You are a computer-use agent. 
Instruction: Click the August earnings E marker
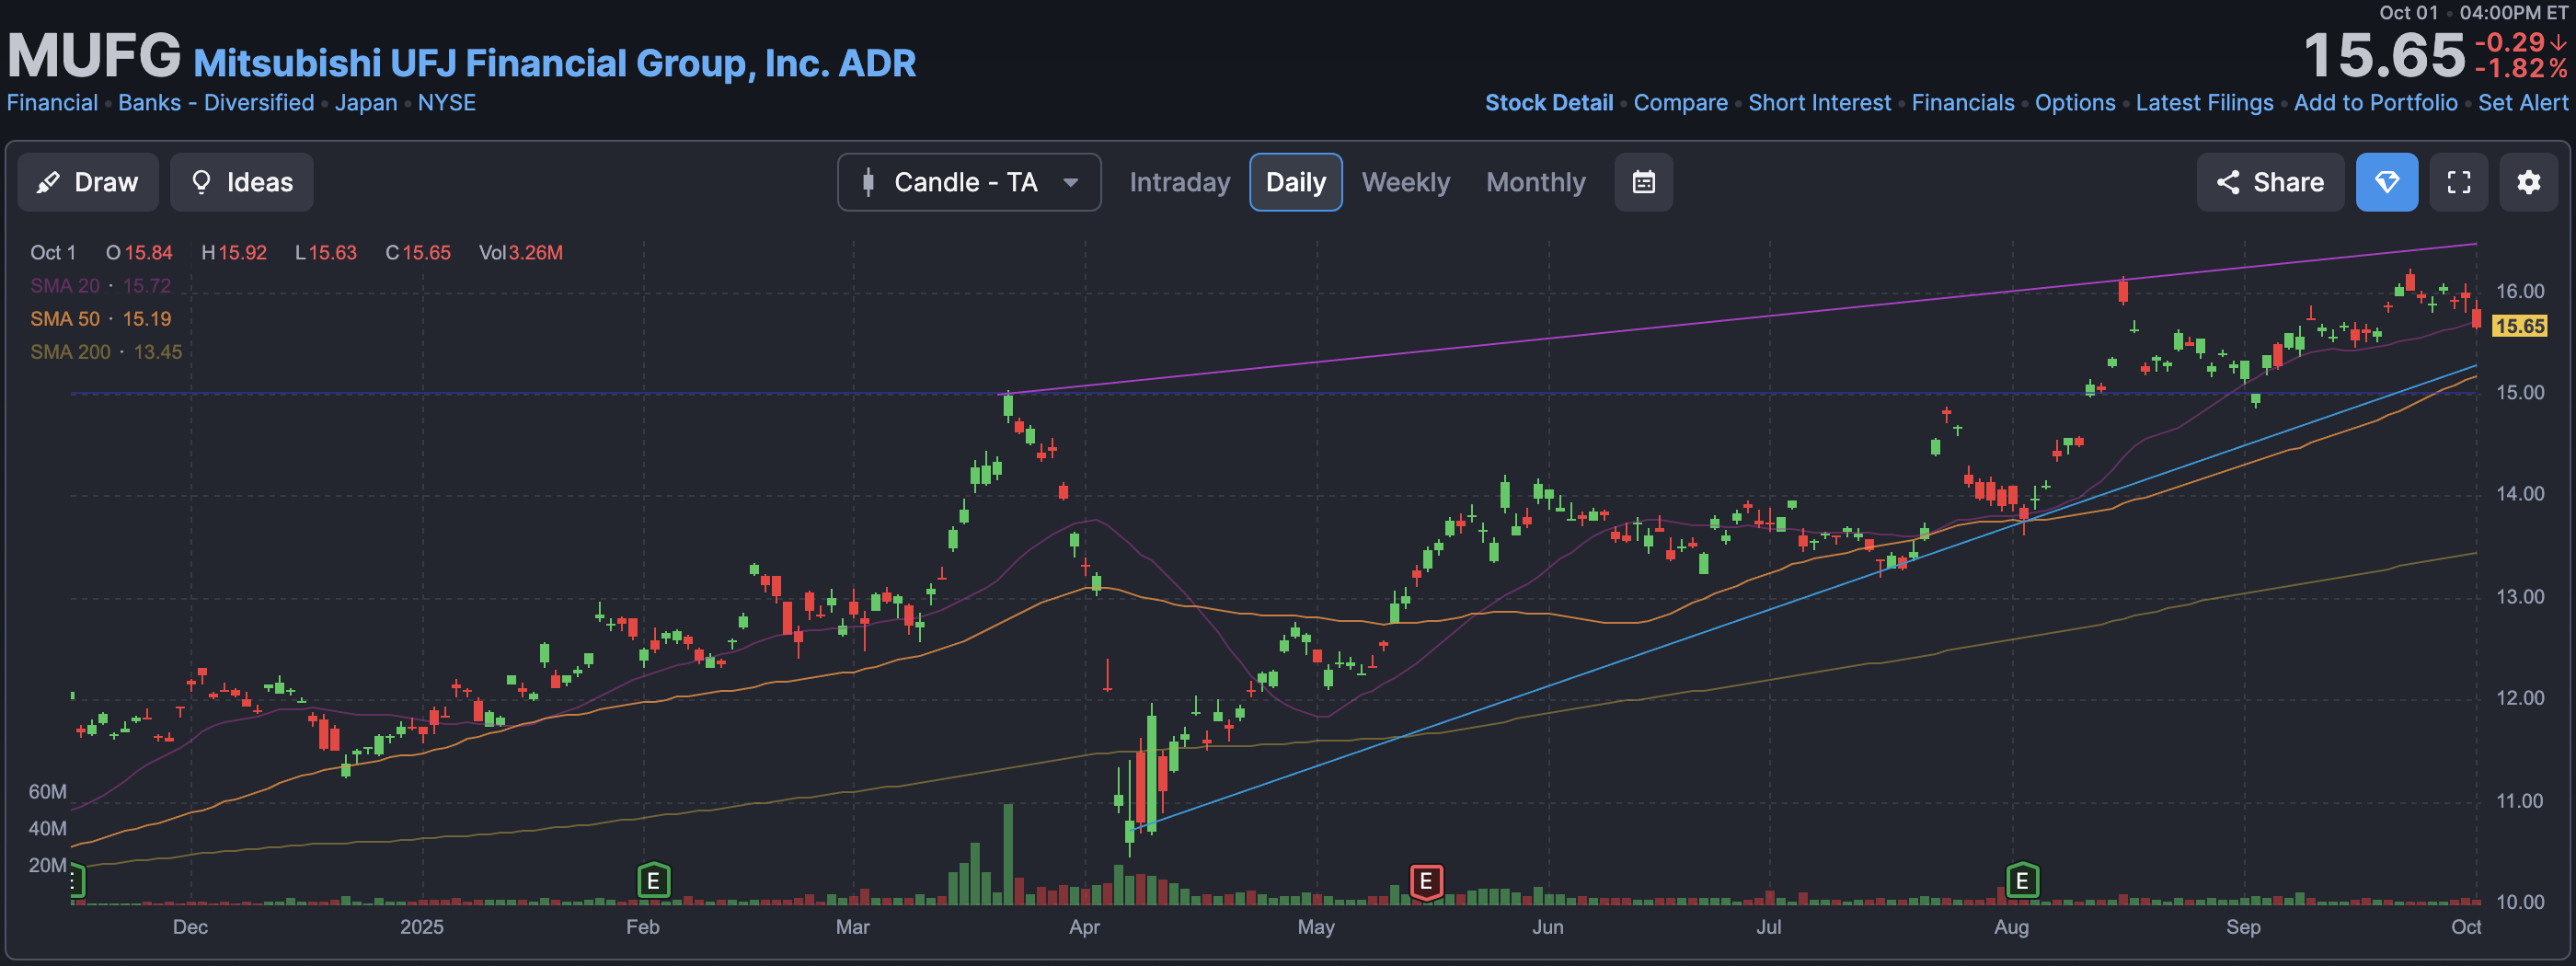(2022, 881)
